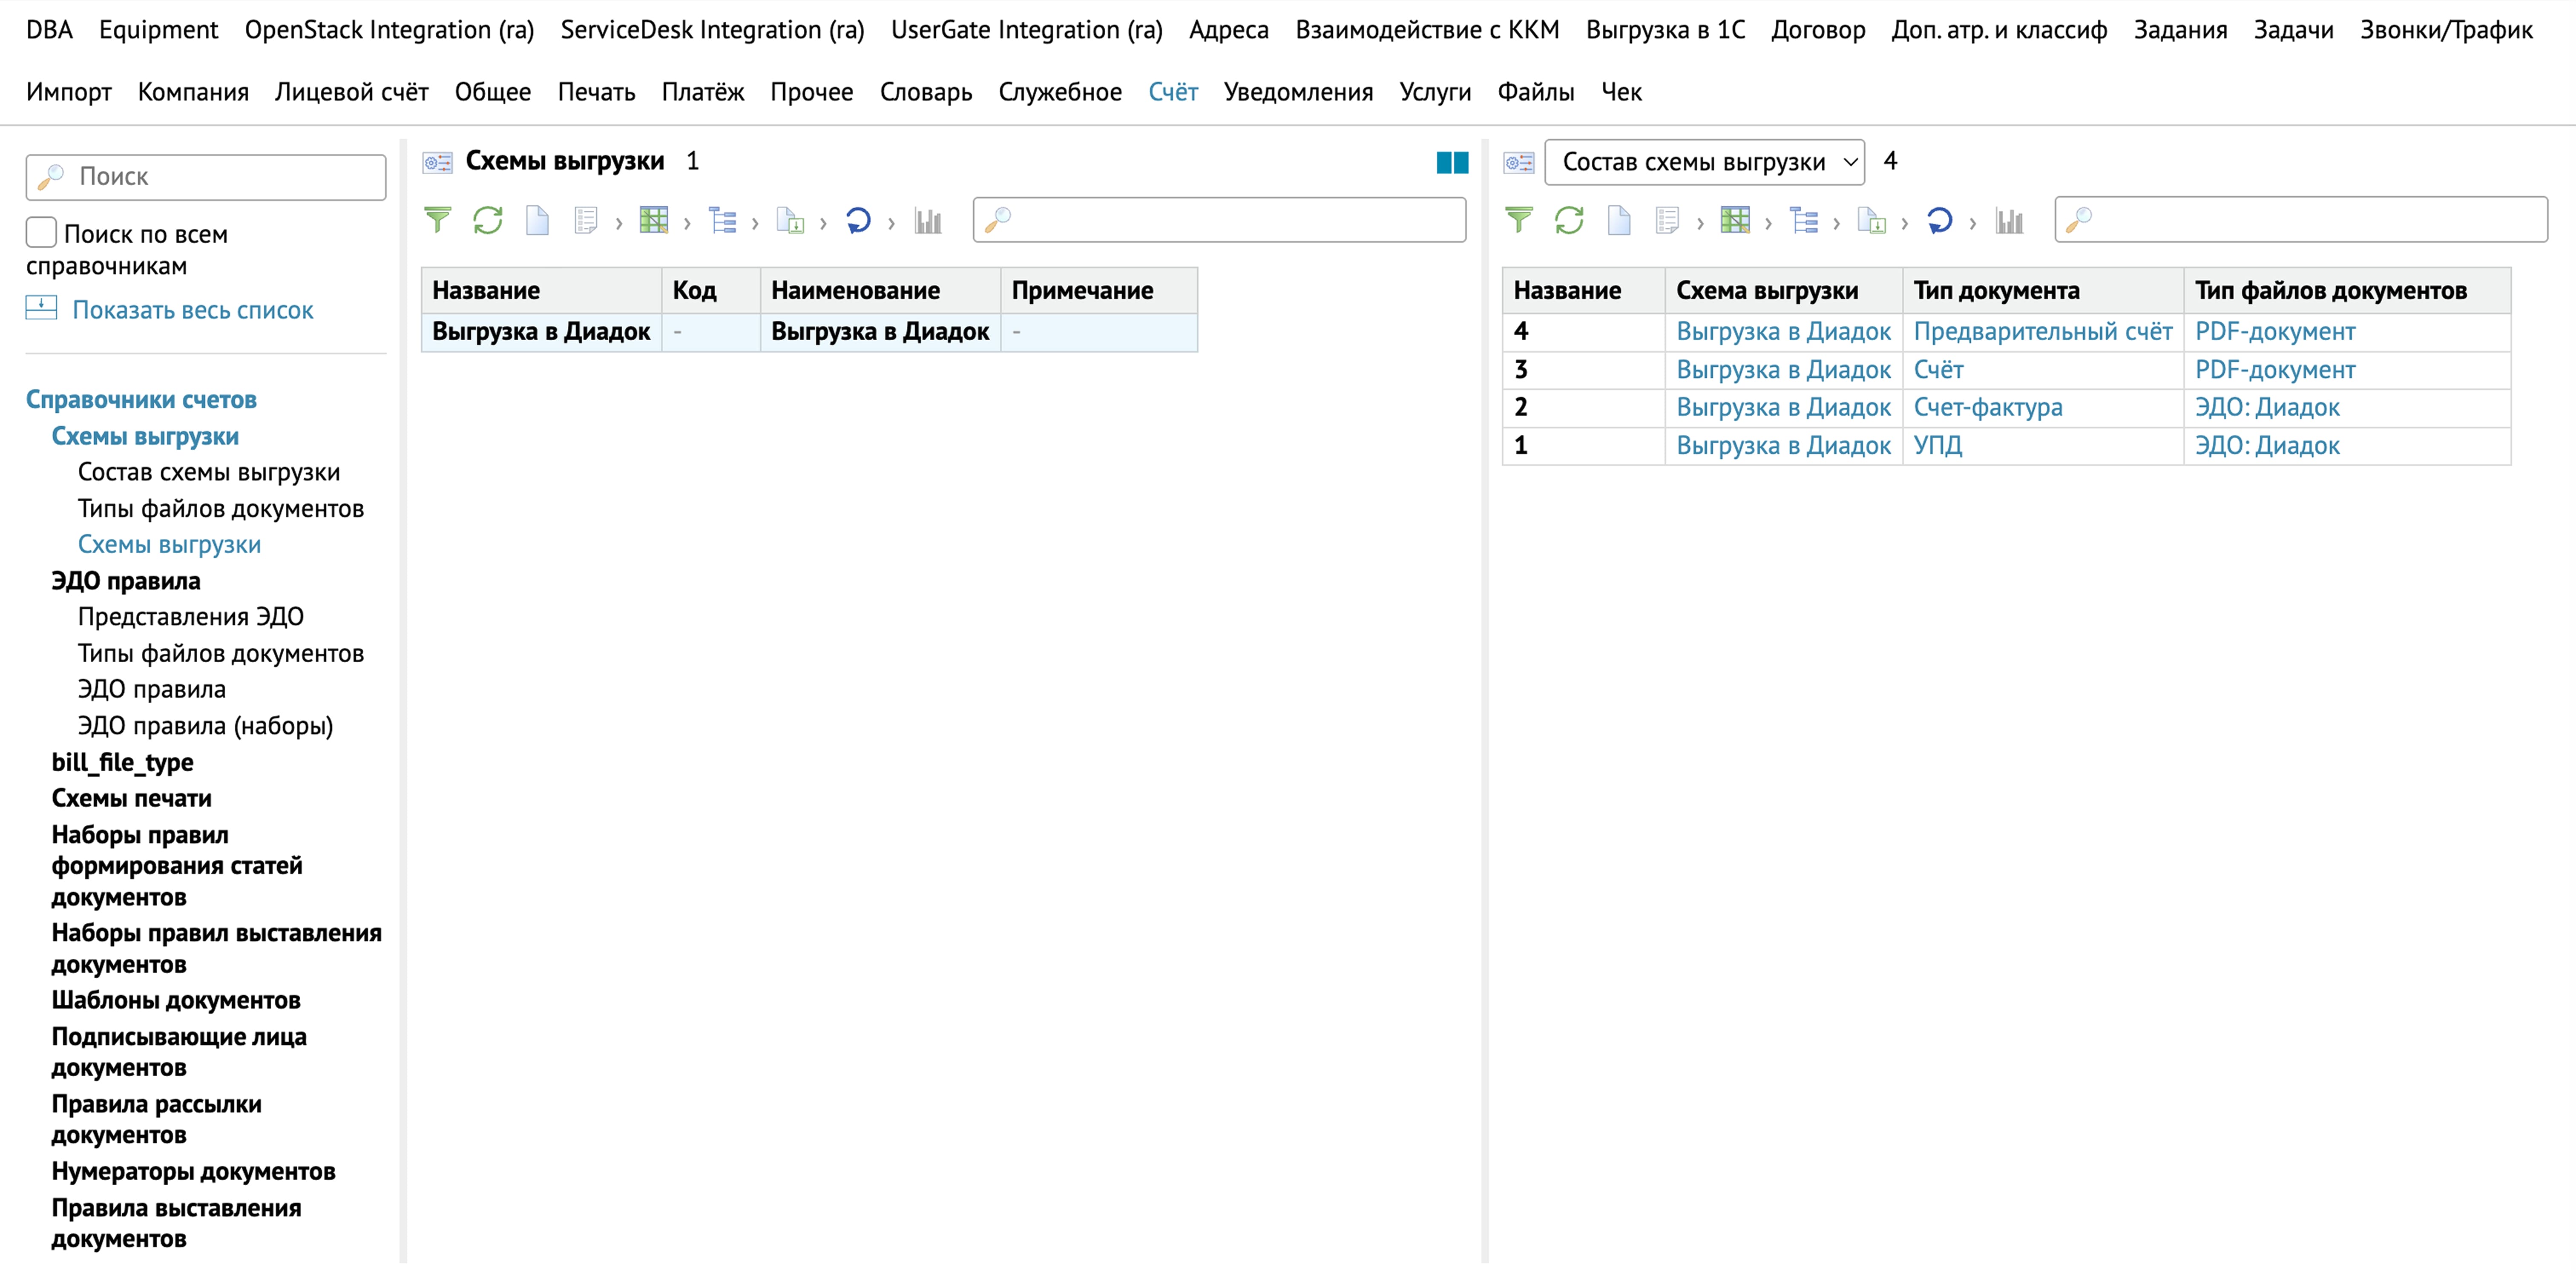Viewport: 2576px width, 1276px height.
Task: Open the Счет-фактура document type link
Action: [1988, 407]
